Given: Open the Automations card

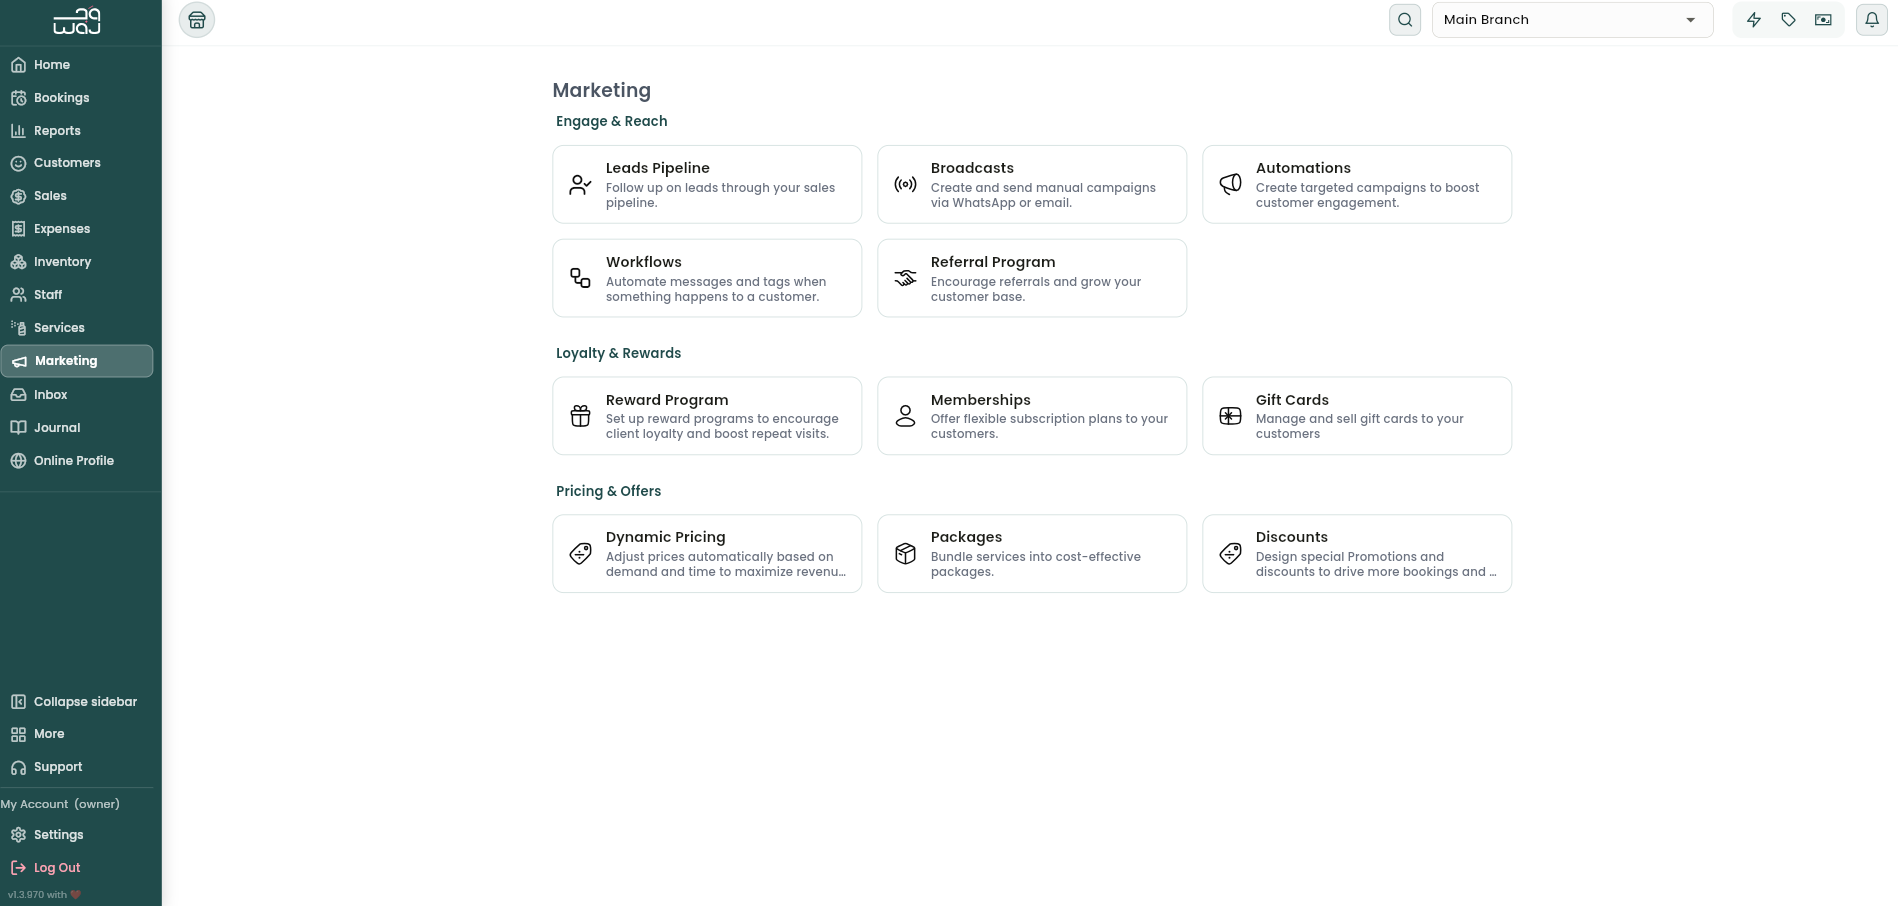Looking at the screenshot, I should 1357,185.
